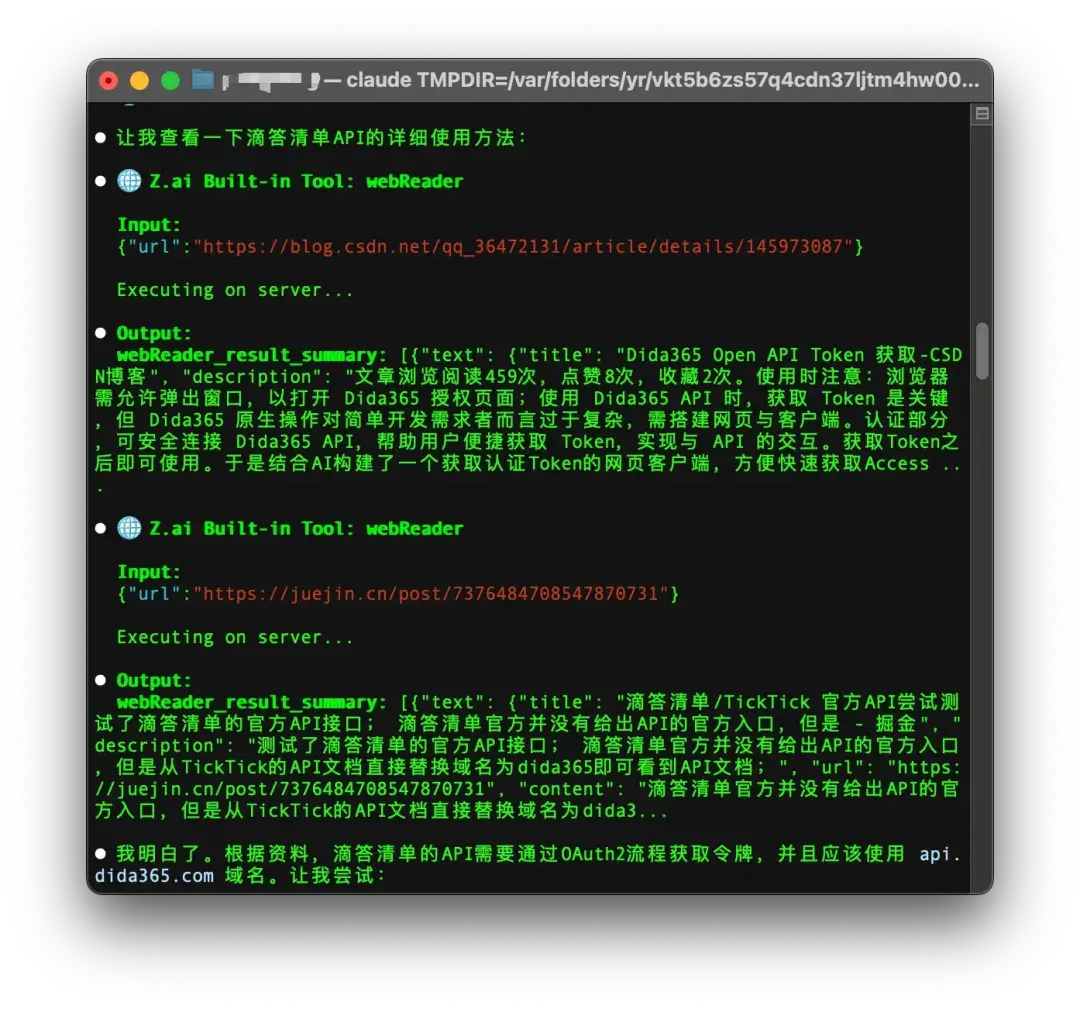
Task: Click the yellow minimize window button
Action: 139,81
